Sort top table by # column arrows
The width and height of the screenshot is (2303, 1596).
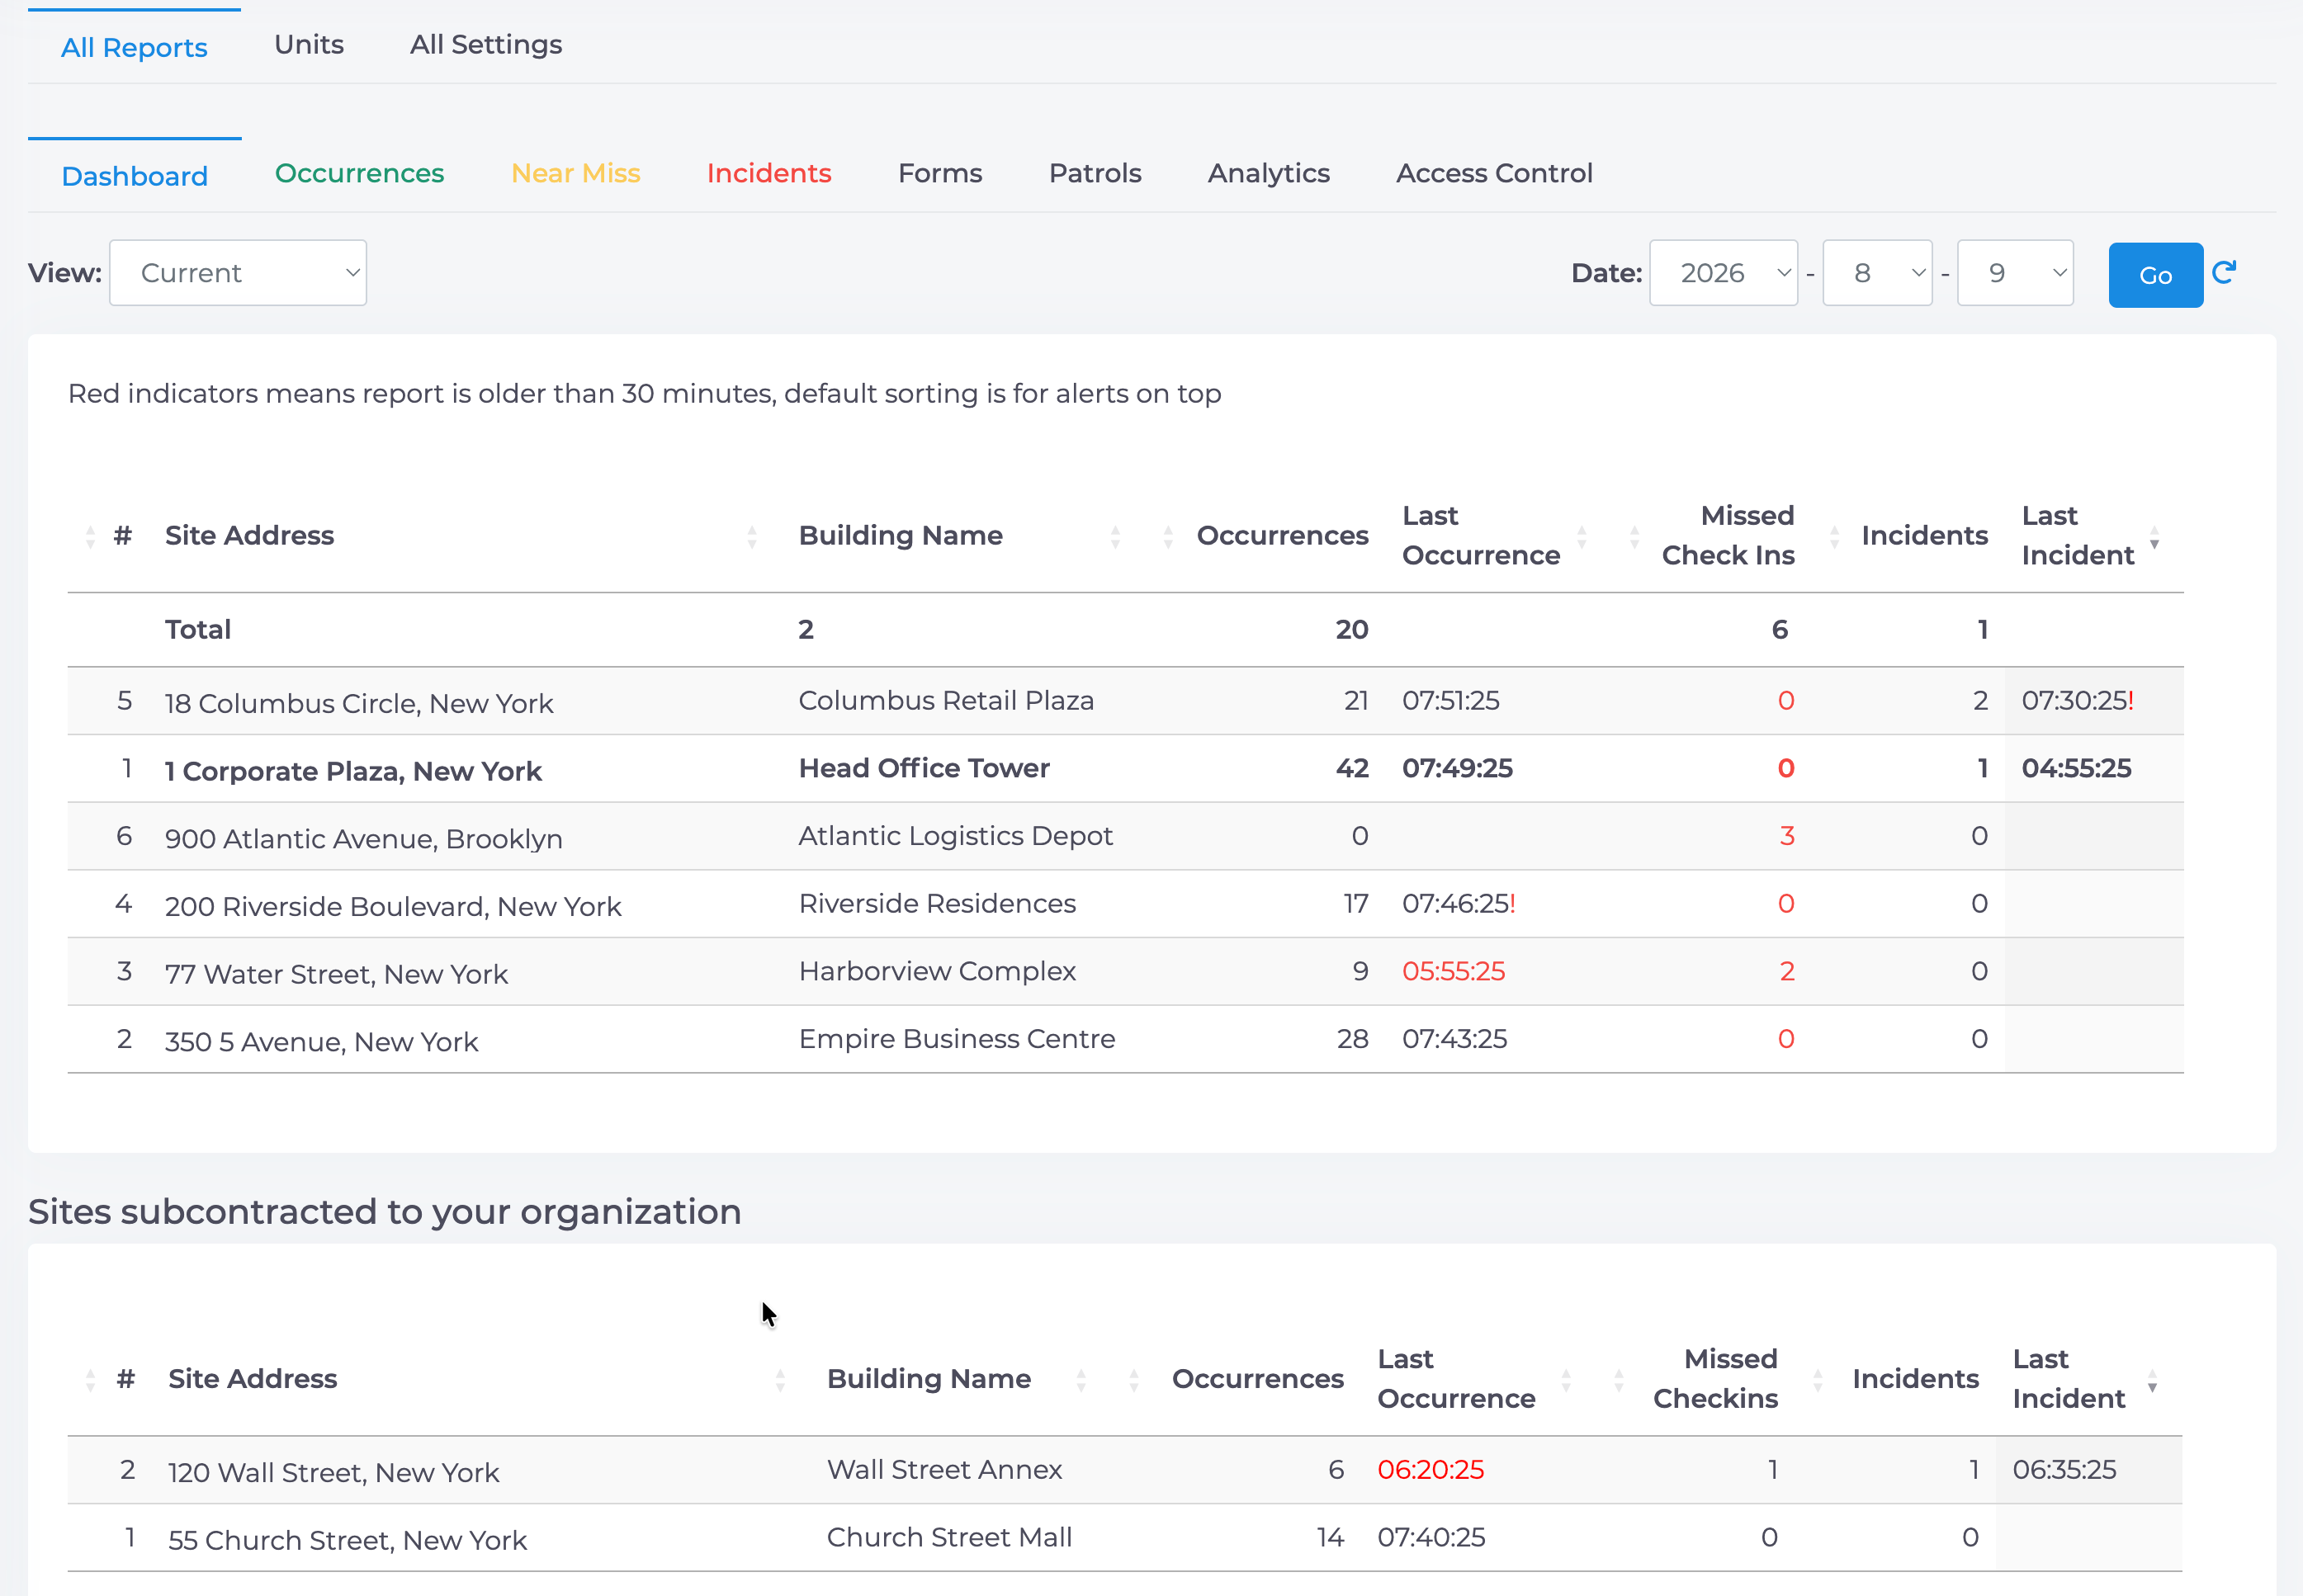[90, 536]
